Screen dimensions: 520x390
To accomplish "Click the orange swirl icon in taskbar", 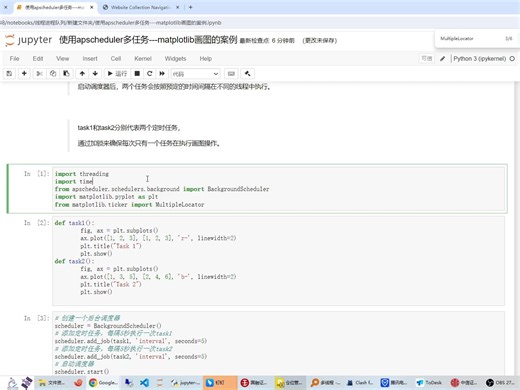I will click(x=78, y=383).
